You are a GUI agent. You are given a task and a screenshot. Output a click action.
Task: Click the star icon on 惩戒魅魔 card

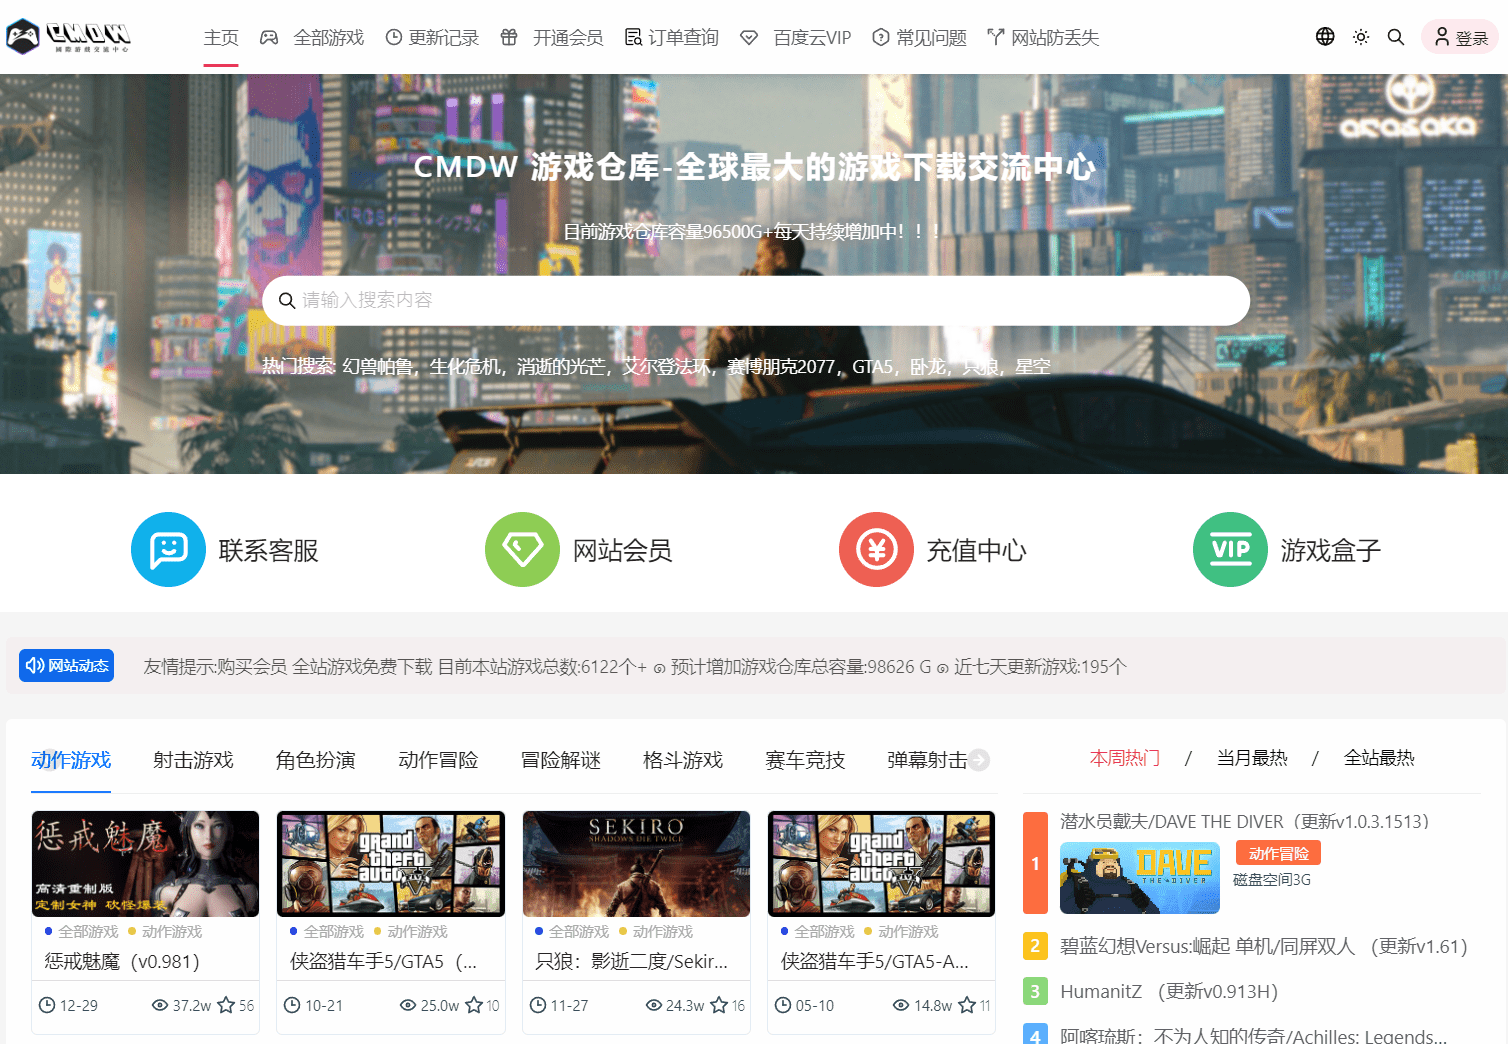tap(227, 1005)
